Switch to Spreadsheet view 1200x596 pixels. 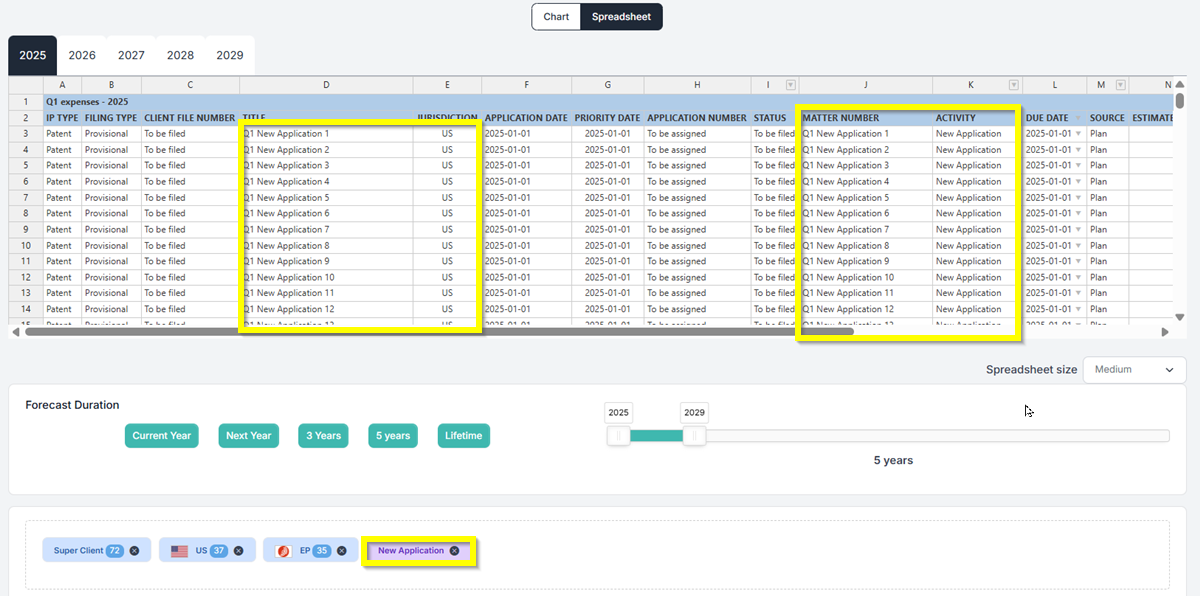(x=621, y=16)
